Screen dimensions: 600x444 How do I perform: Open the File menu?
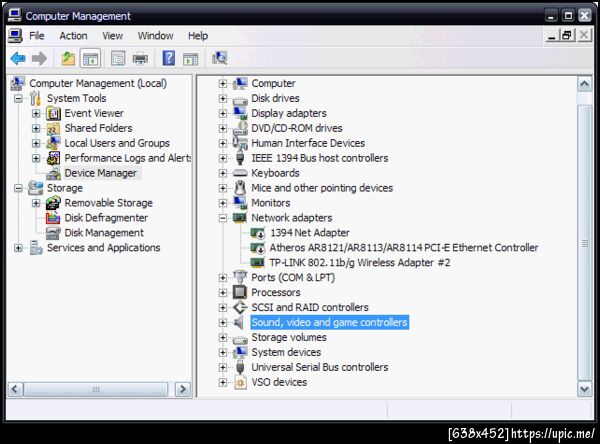coord(37,36)
